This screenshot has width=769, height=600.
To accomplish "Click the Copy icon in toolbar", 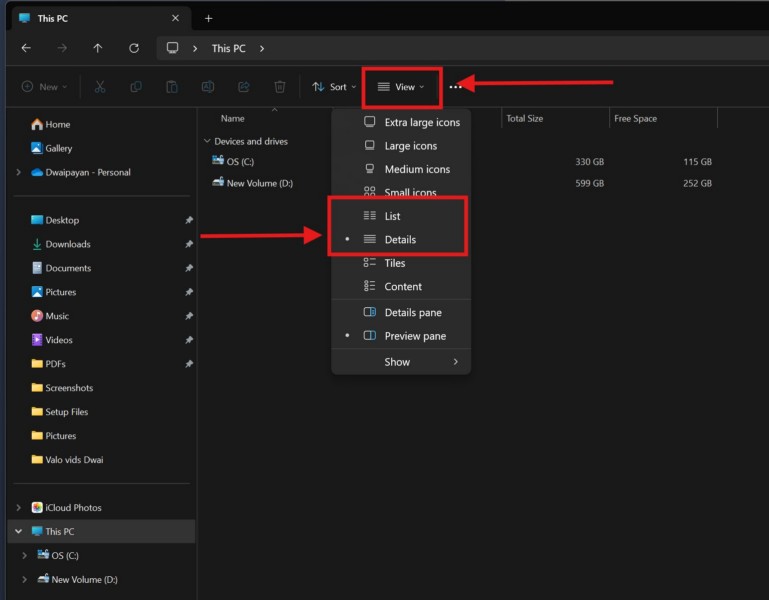I will coord(136,87).
